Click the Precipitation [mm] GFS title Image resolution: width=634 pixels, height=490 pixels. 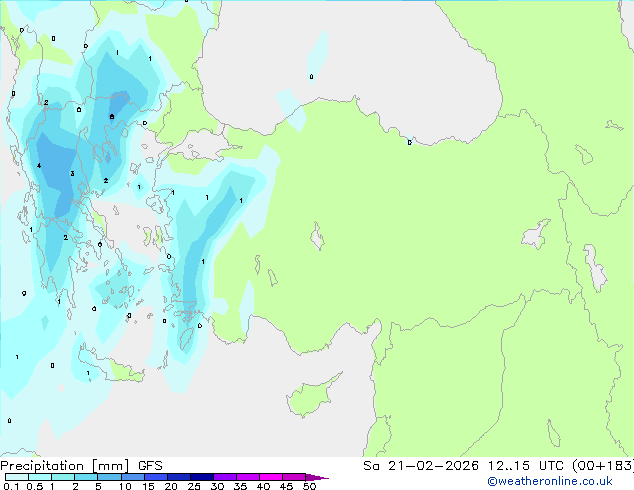coord(81,466)
